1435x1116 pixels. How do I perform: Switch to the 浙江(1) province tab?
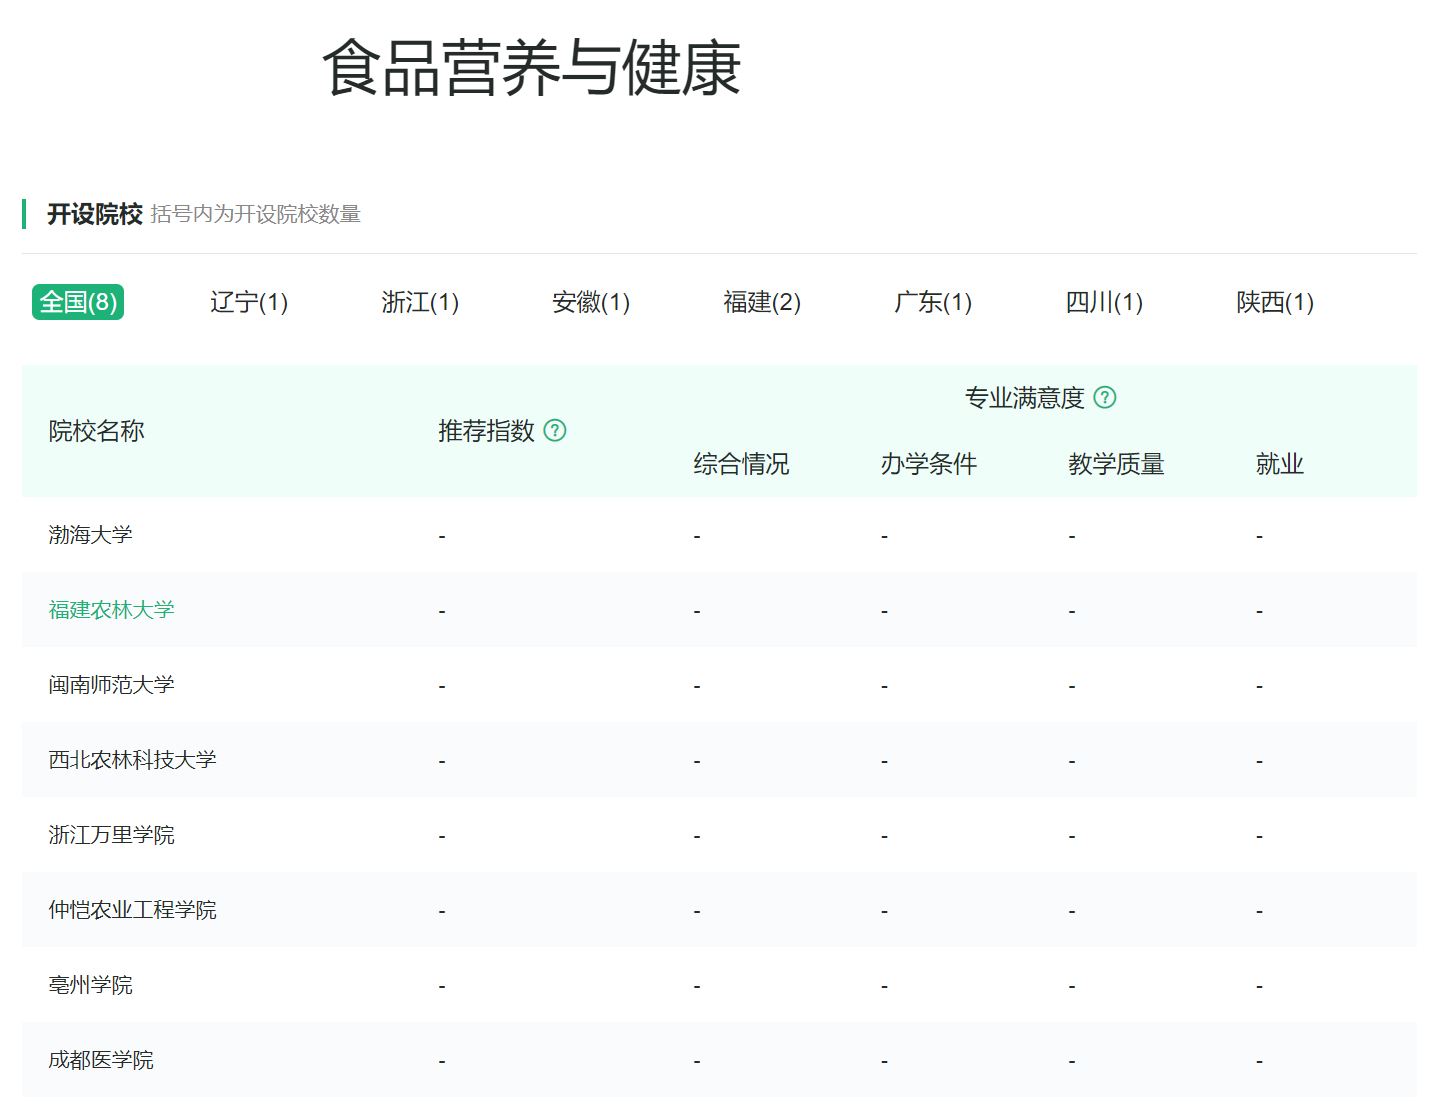point(420,302)
